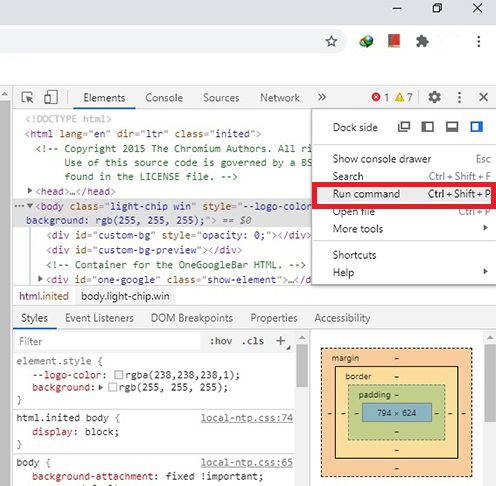The width and height of the screenshot is (496, 486).
Task: Click the yellow warning count indicator
Action: click(x=404, y=97)
